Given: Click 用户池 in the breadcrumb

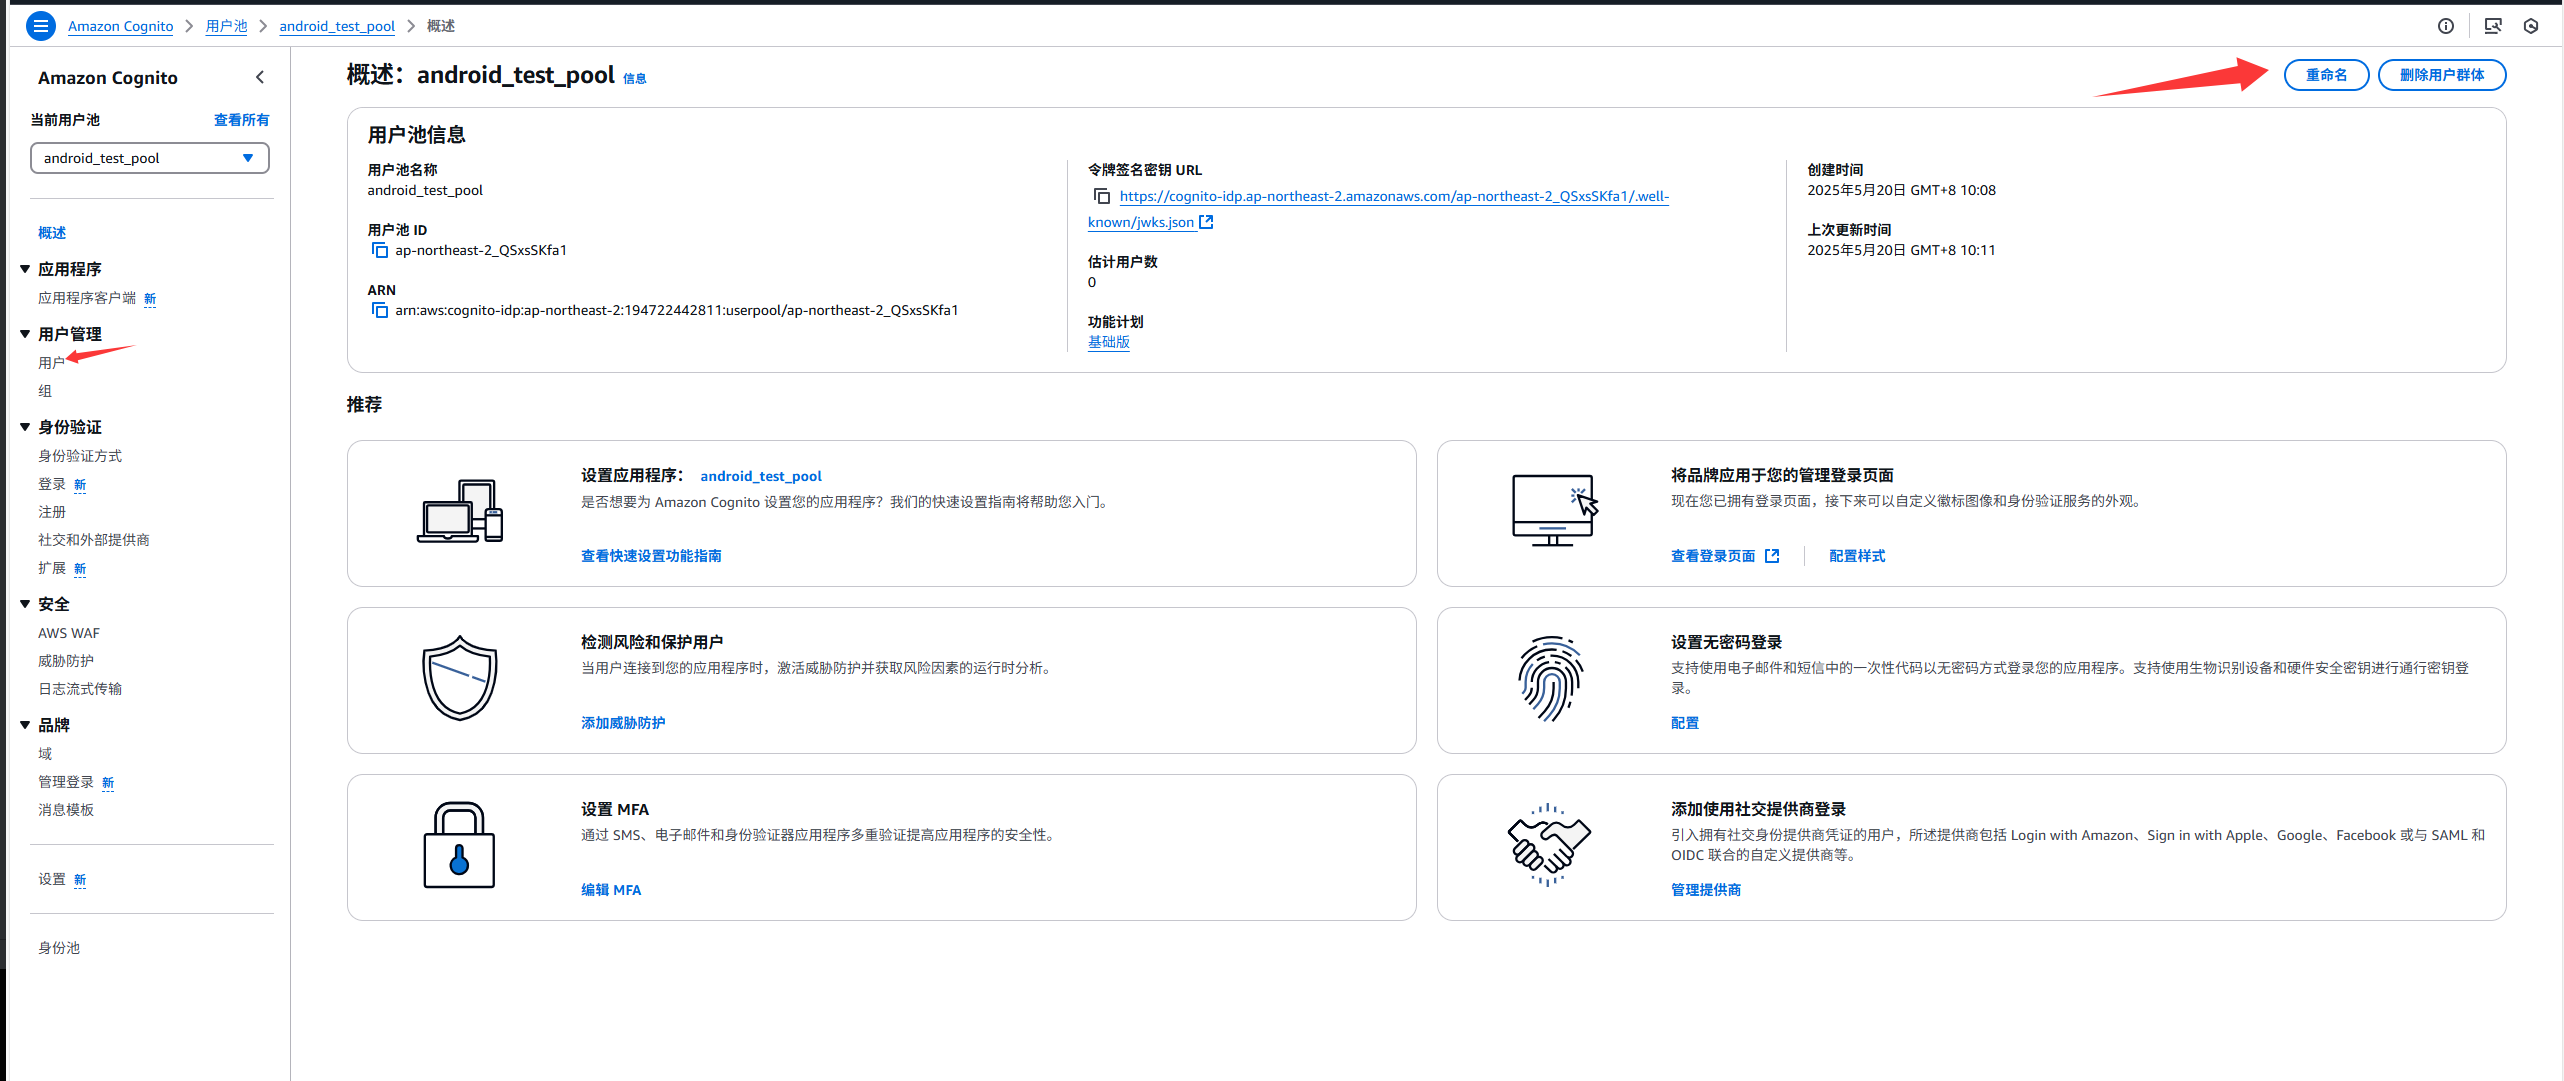Looking at the screenshot, I should point(226,26).
